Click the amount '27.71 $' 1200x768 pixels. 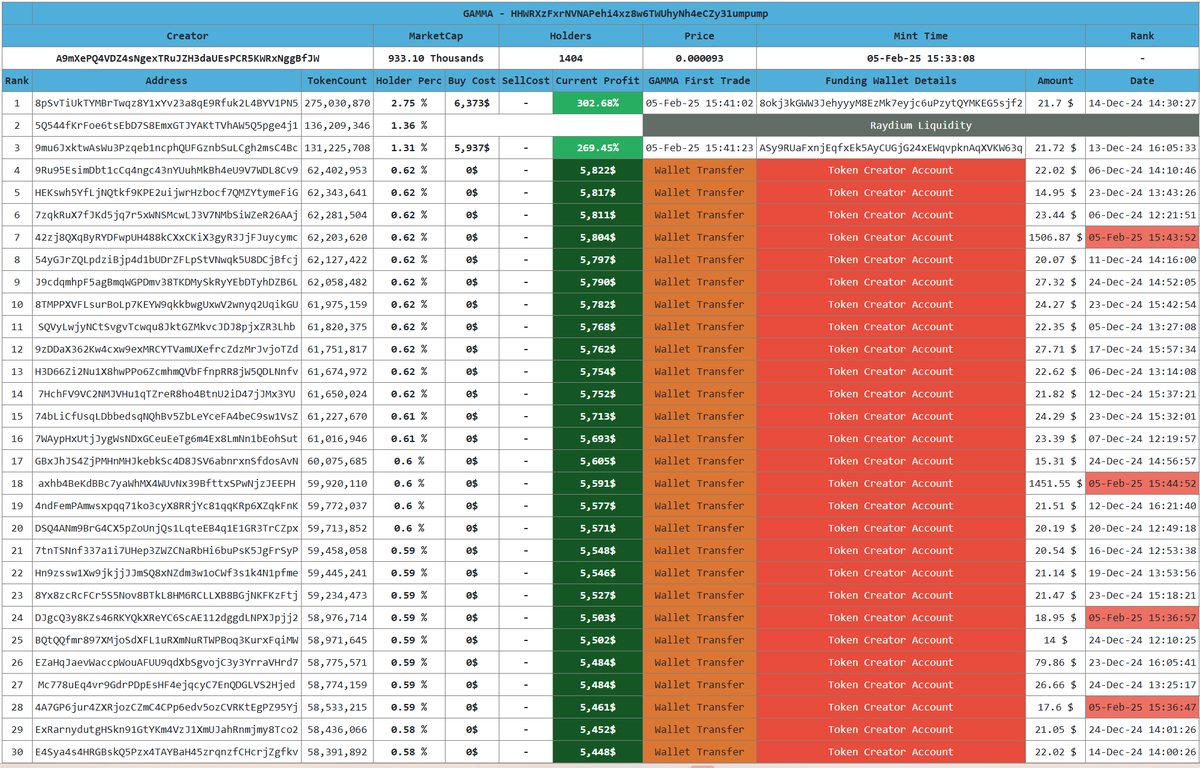[x=1055, y=349]
